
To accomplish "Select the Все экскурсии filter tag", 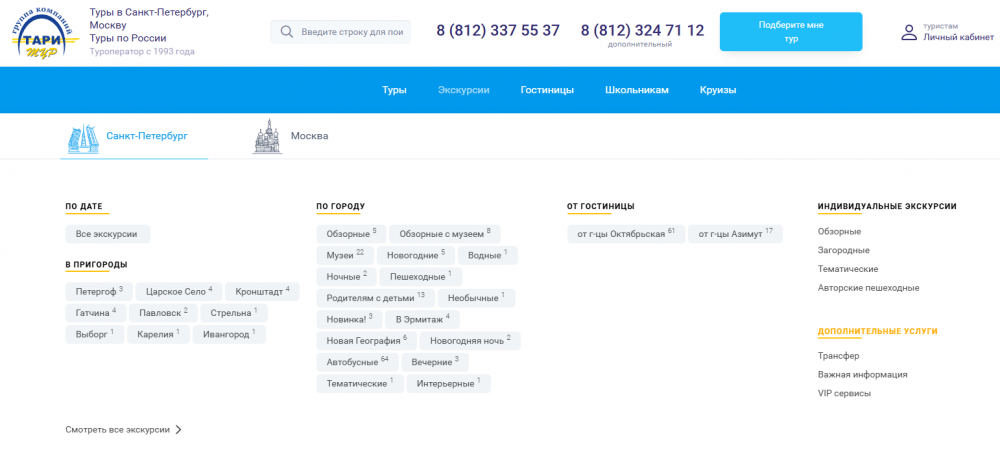I will 107,234.
